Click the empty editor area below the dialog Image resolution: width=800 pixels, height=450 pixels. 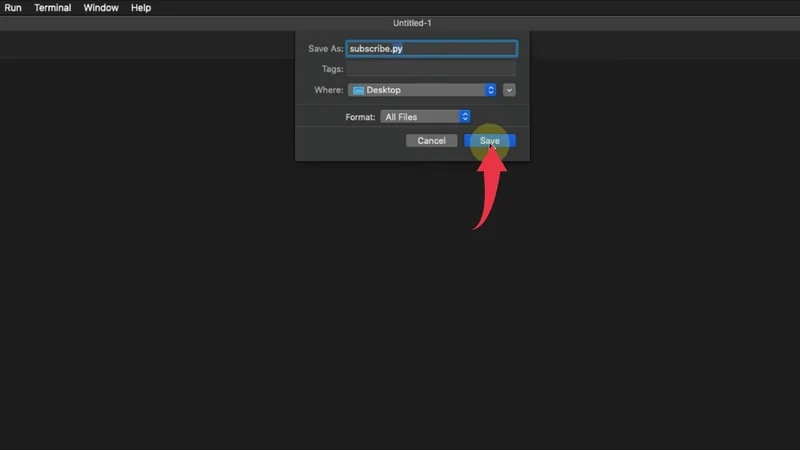tap(400, 320)
